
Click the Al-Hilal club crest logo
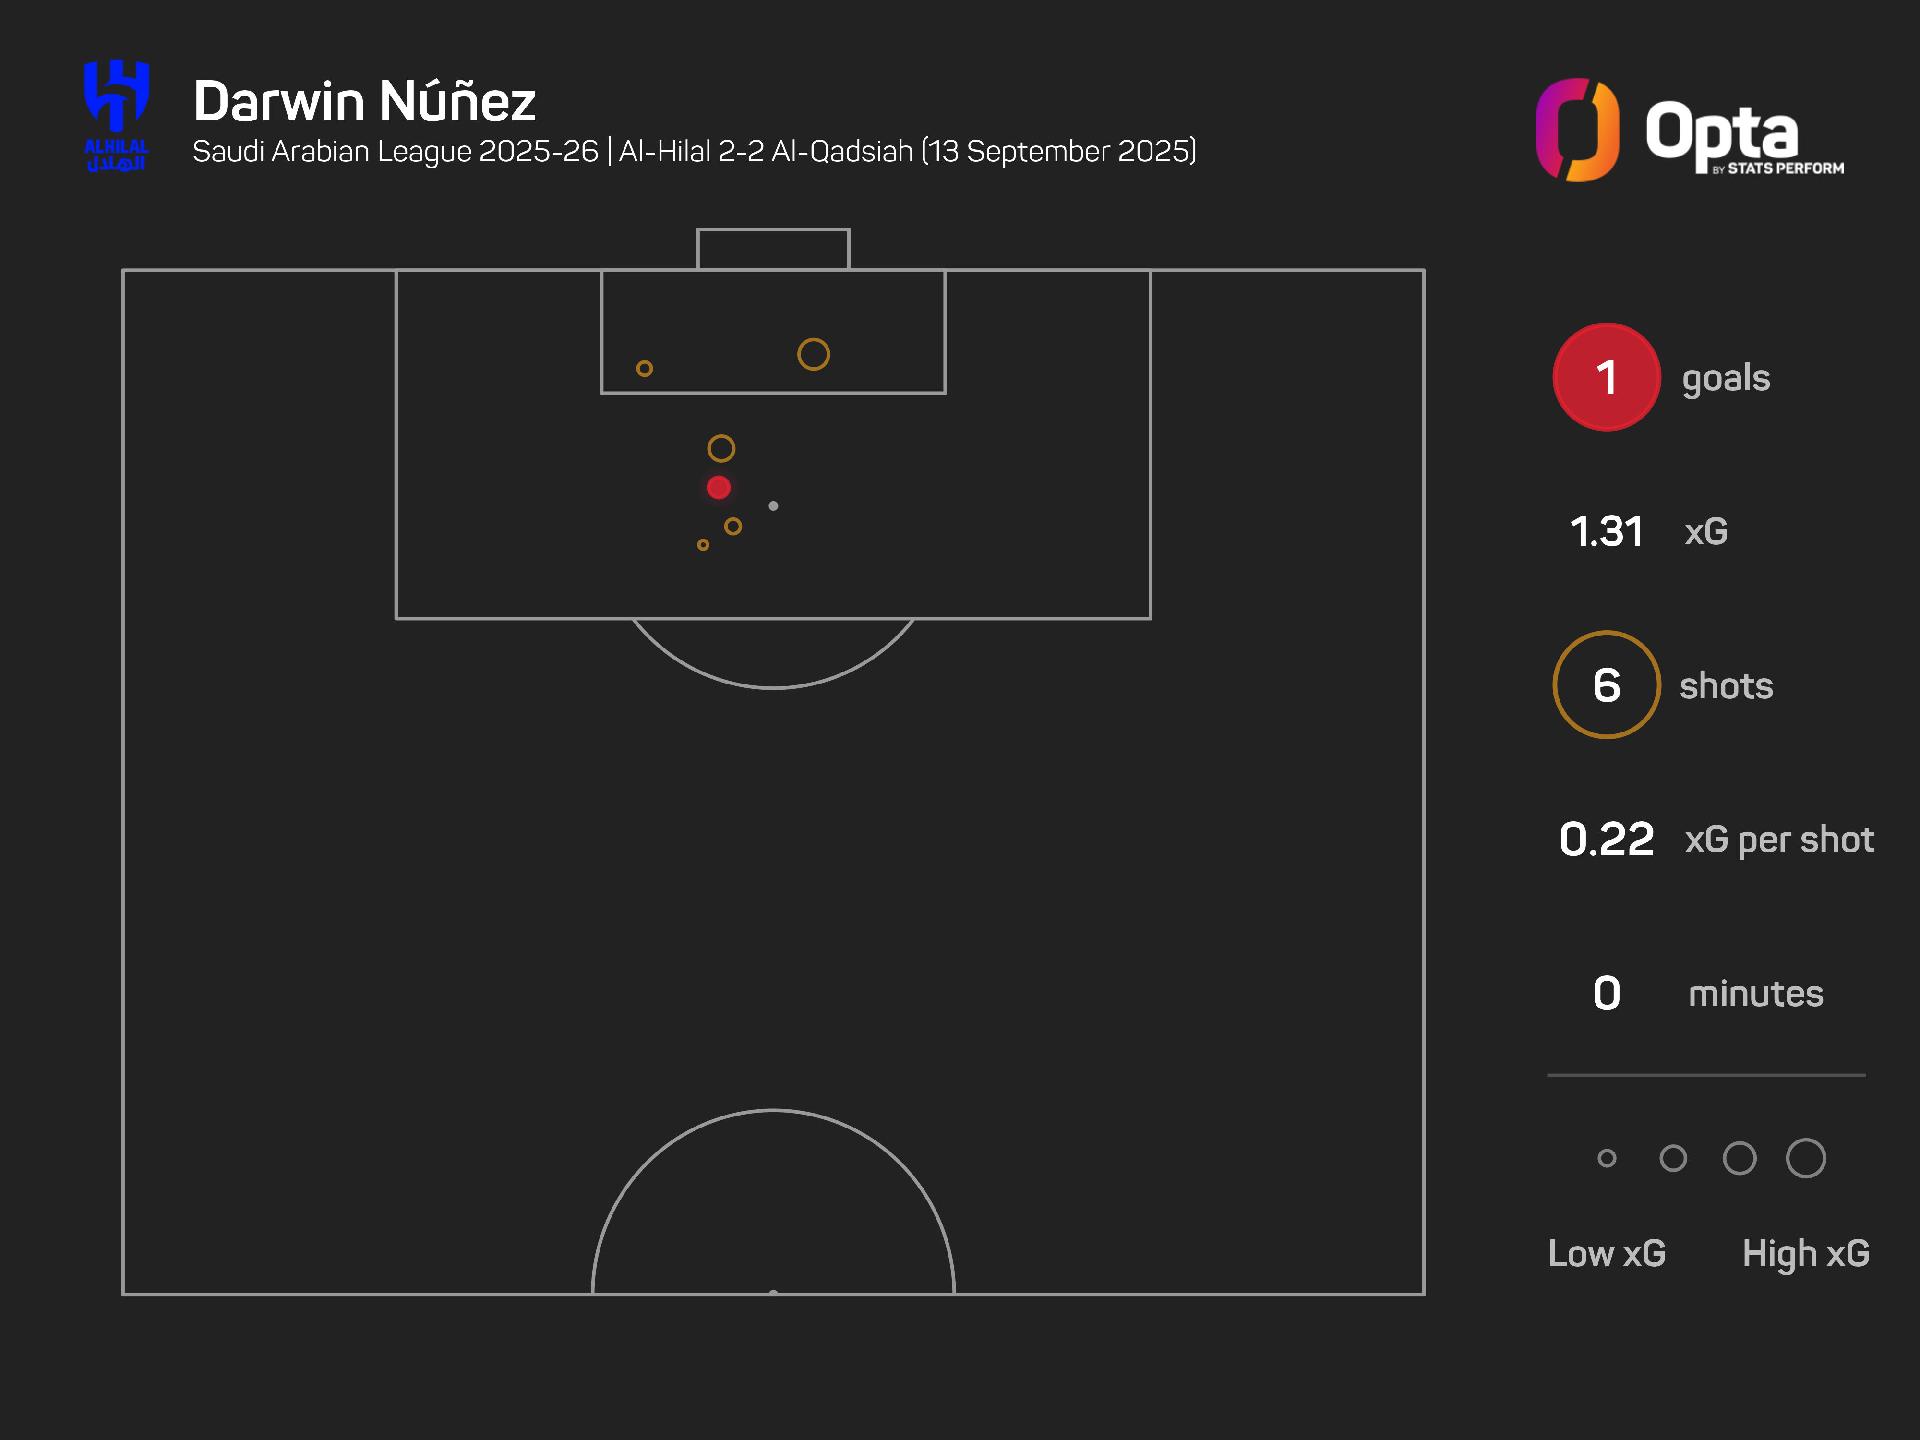[117, 115]
